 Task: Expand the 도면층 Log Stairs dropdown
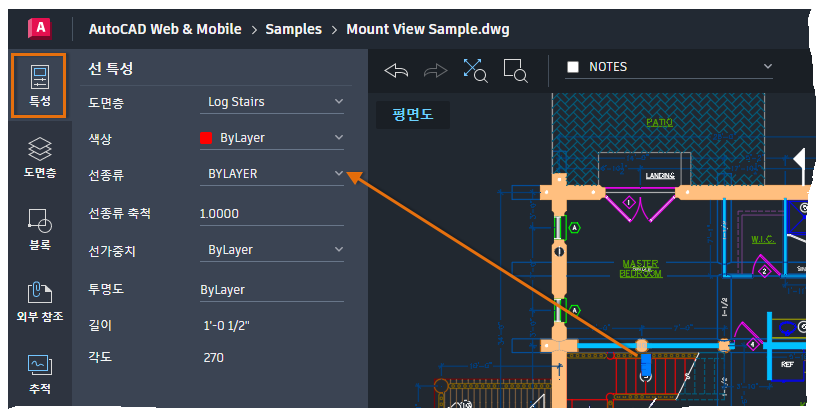[x=272, y=102]
